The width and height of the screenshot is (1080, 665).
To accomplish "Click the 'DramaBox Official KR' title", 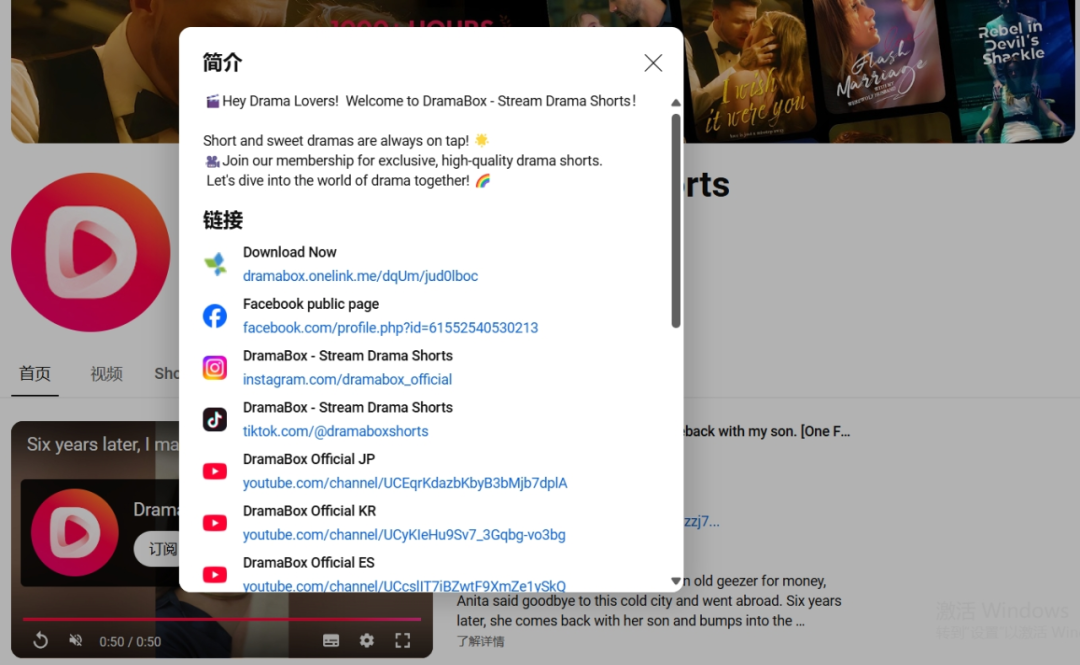I will (309, 511).
